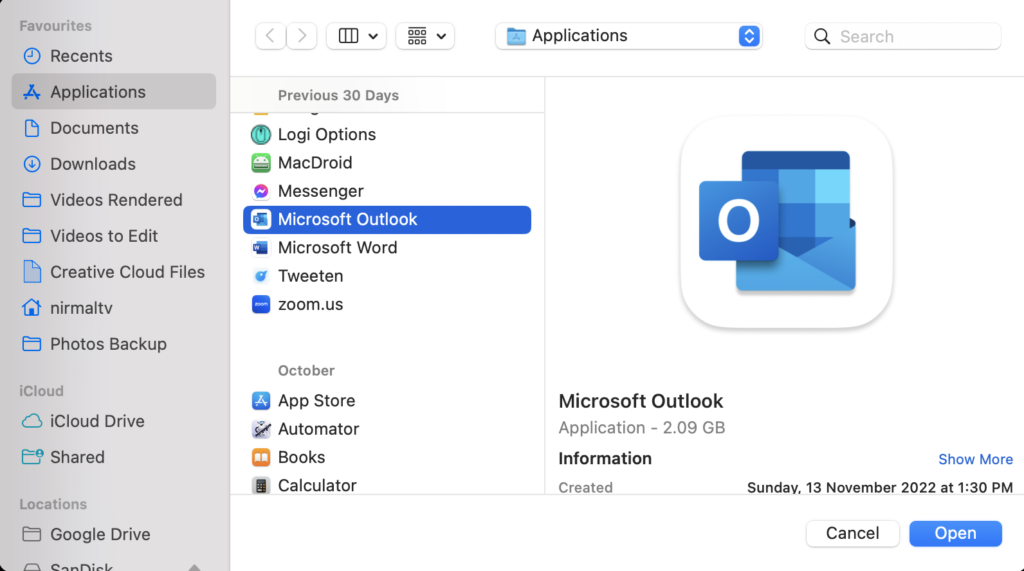This screenshot has width=1024, height=571.
Task: Open the Photos Backup folder
Action: click(114, 344)
